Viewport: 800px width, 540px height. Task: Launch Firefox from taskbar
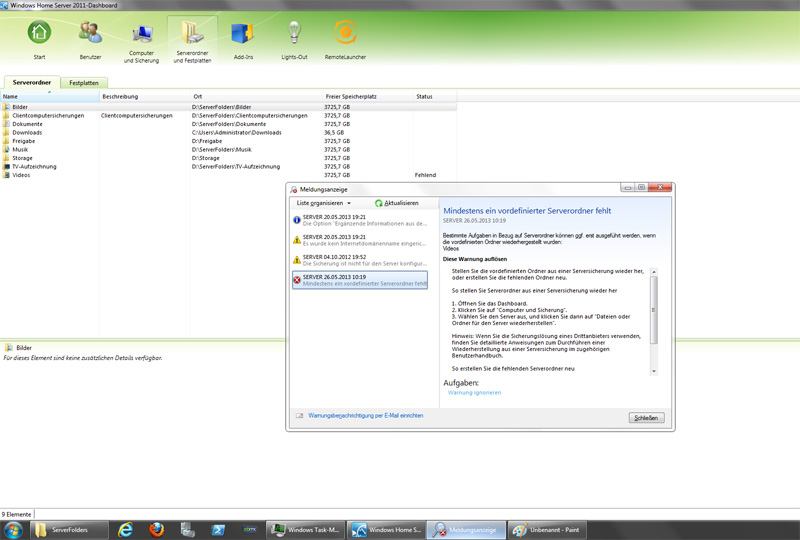click(157, 530)
